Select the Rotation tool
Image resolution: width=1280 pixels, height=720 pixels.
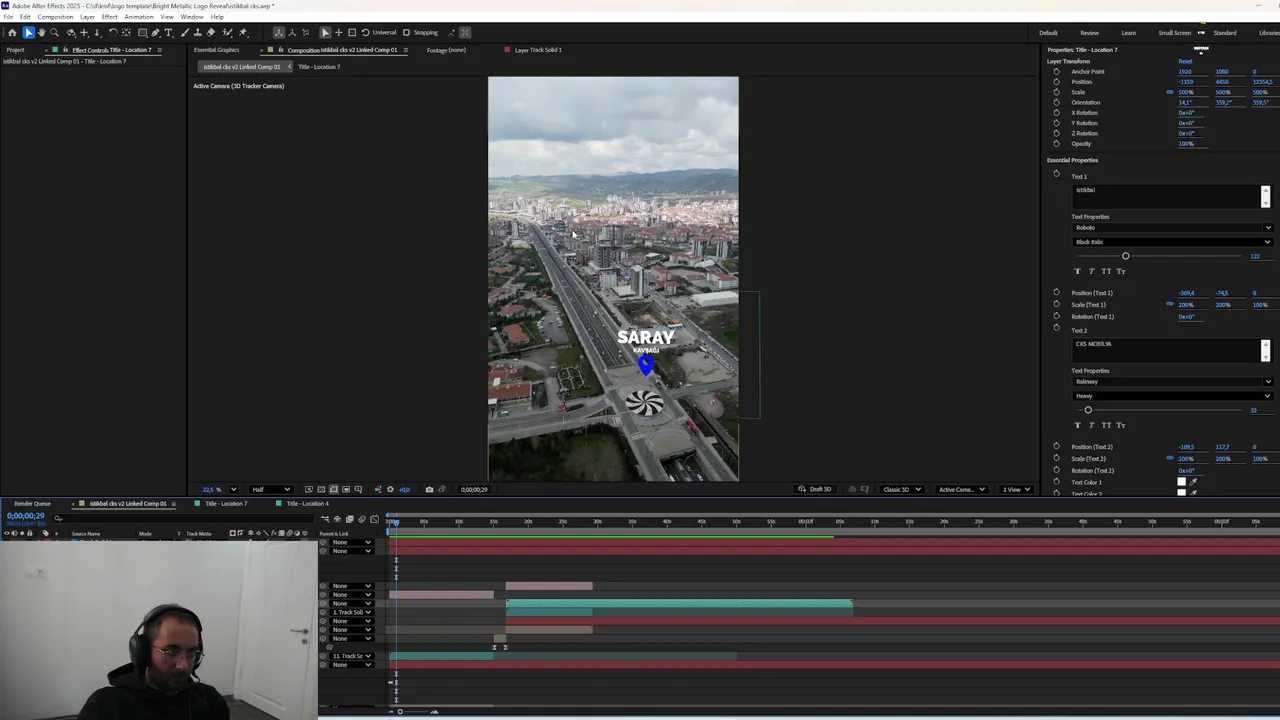[x=112, y=33]
